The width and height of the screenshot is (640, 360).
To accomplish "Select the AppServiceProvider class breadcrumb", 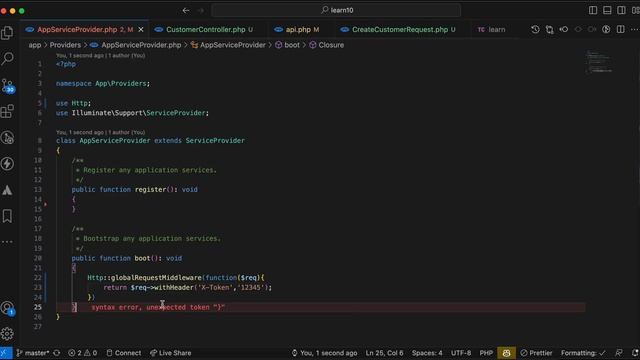I will (228, 45).
